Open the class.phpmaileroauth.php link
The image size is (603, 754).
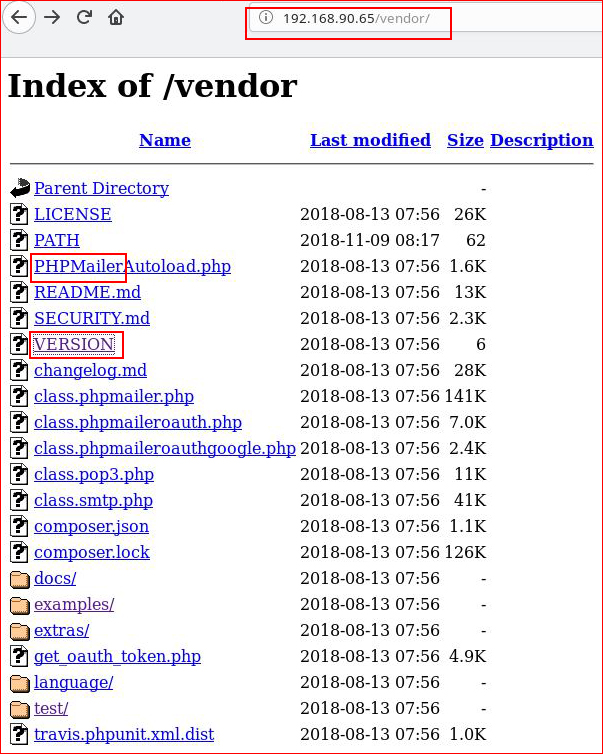pyautogui.click(x=138, y=422)
